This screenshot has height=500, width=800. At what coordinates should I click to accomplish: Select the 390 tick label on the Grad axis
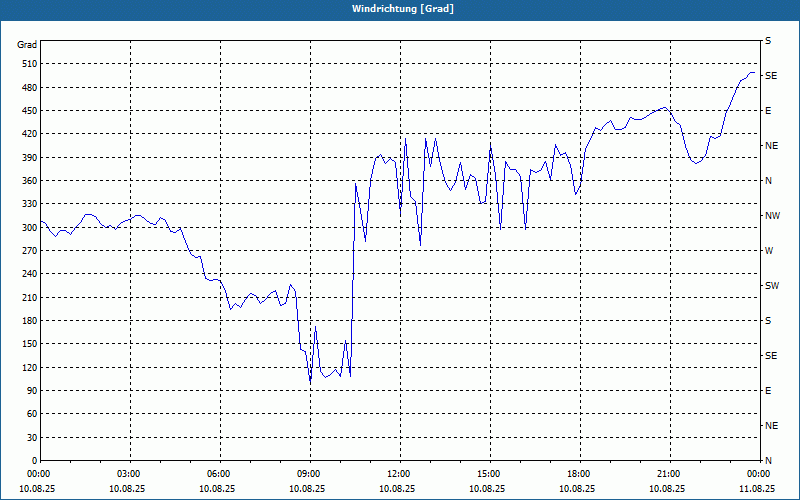pos(30,158)
